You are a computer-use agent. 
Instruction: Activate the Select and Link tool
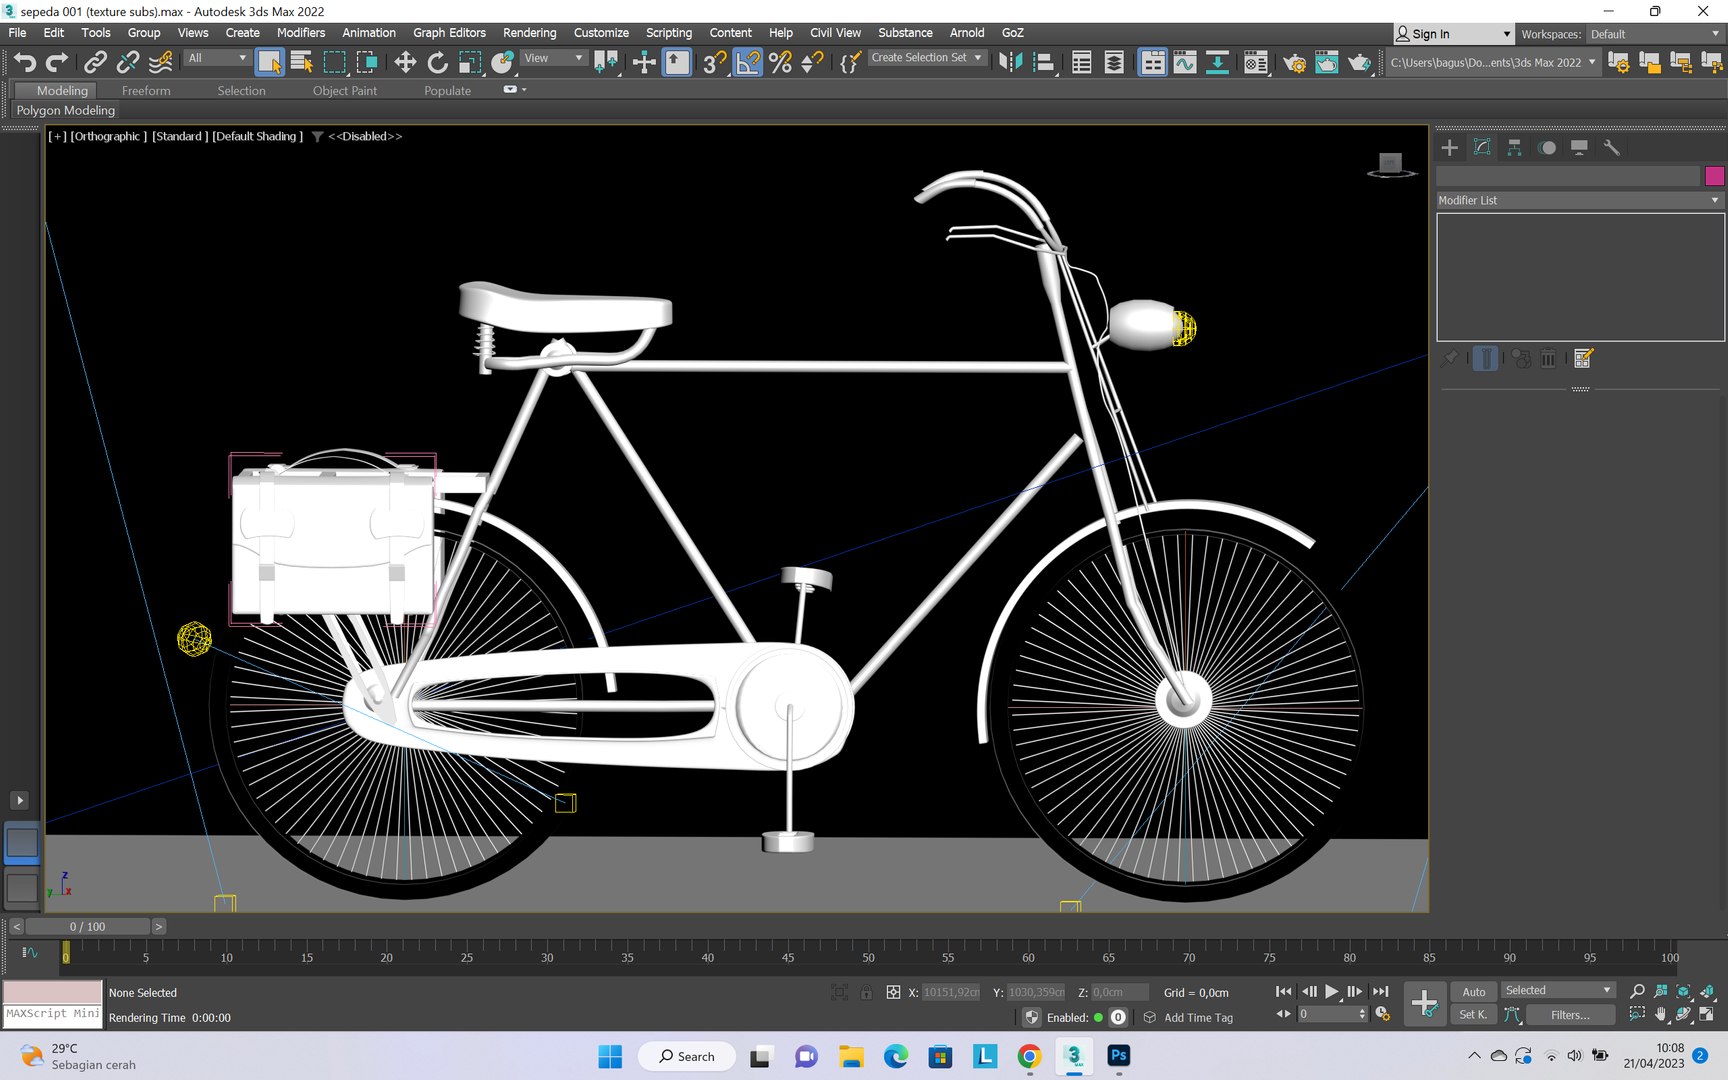point(95,62)
